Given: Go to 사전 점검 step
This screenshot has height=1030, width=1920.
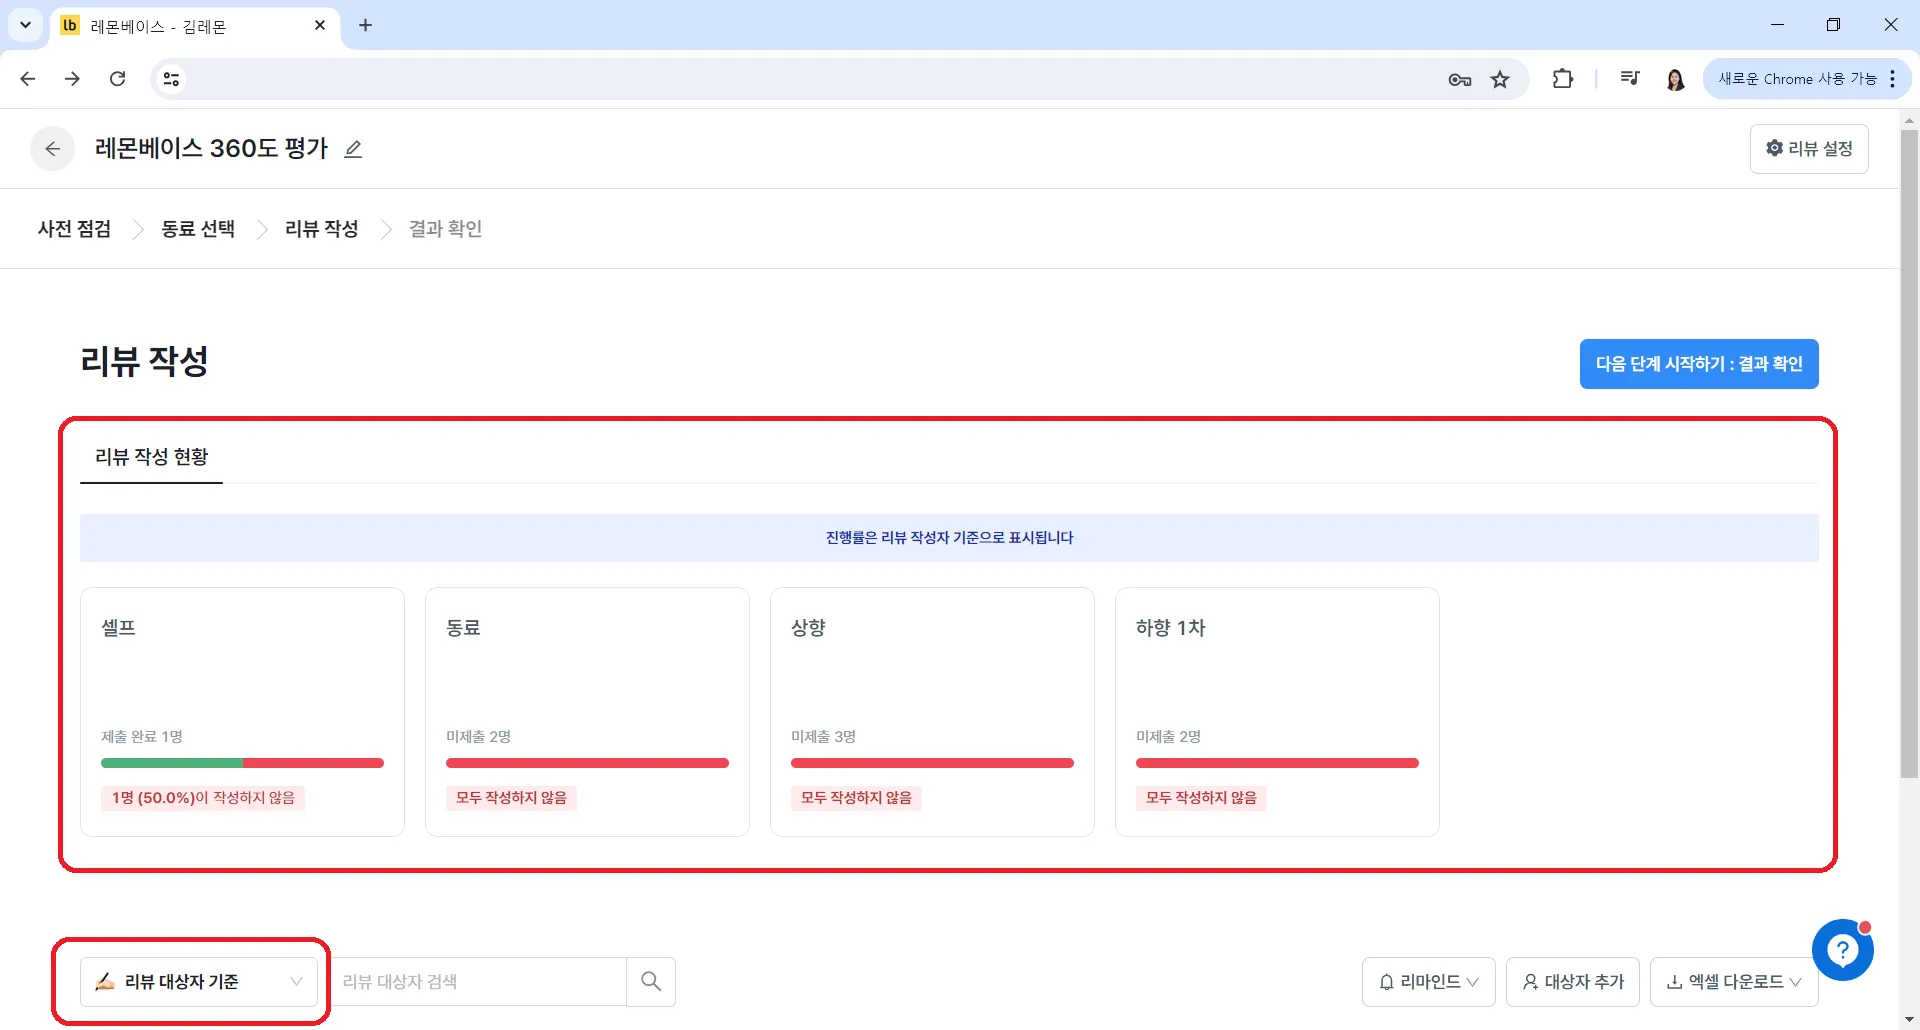Looking at the screenshot, I should tap(74, 229).
